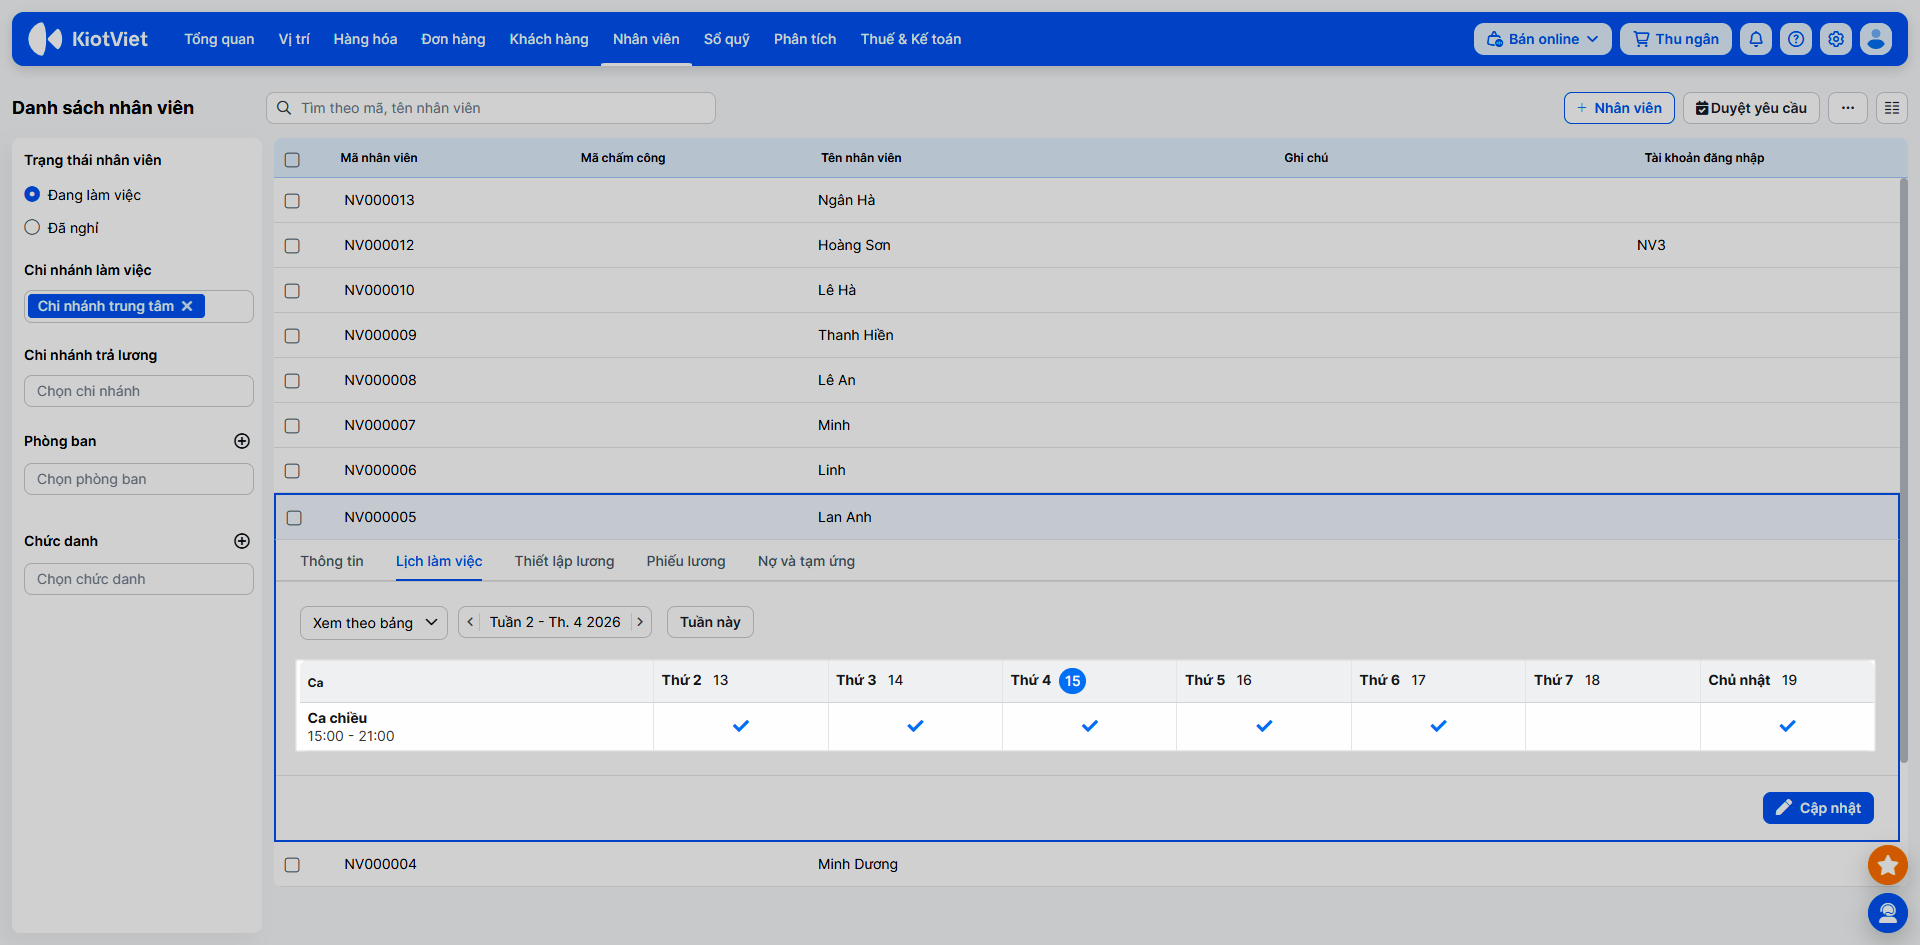Click the orange star floating button

click(x=1888, y=865)
